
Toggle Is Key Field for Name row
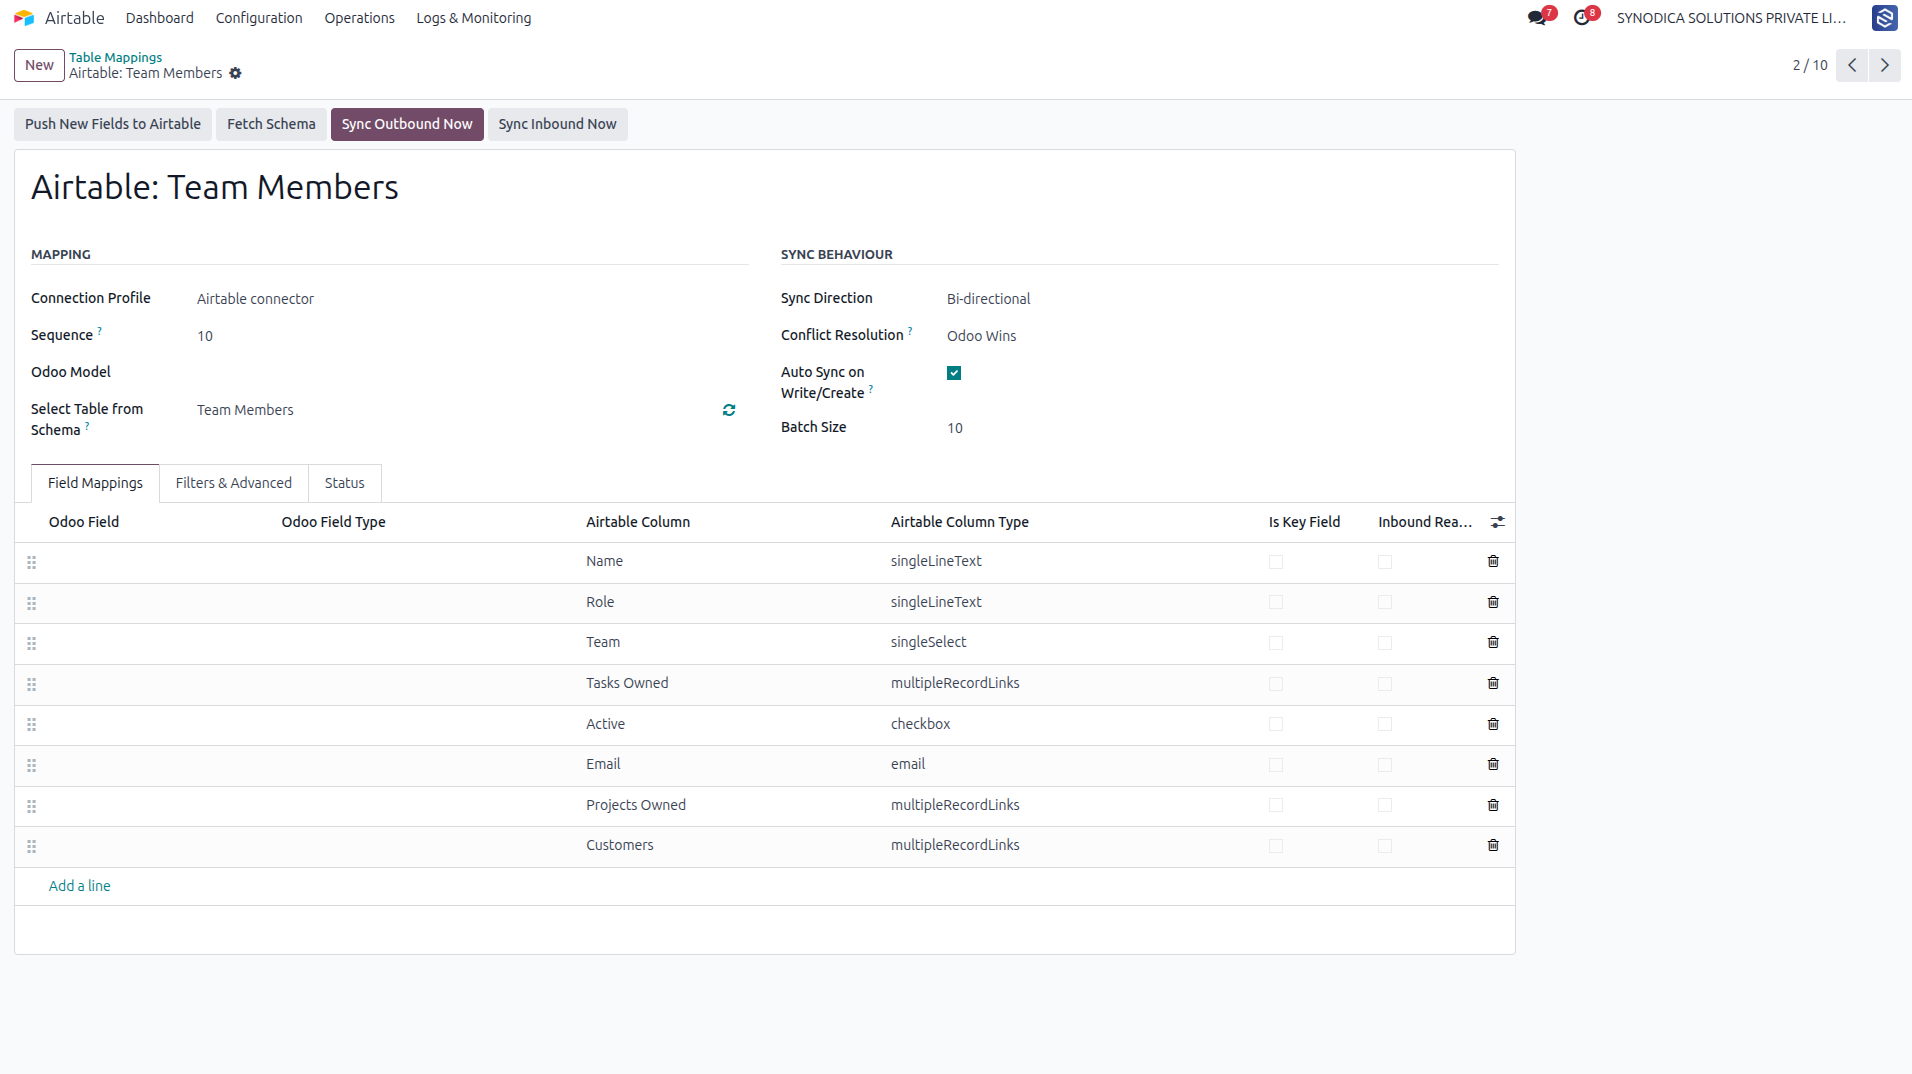coord(1276,562)
